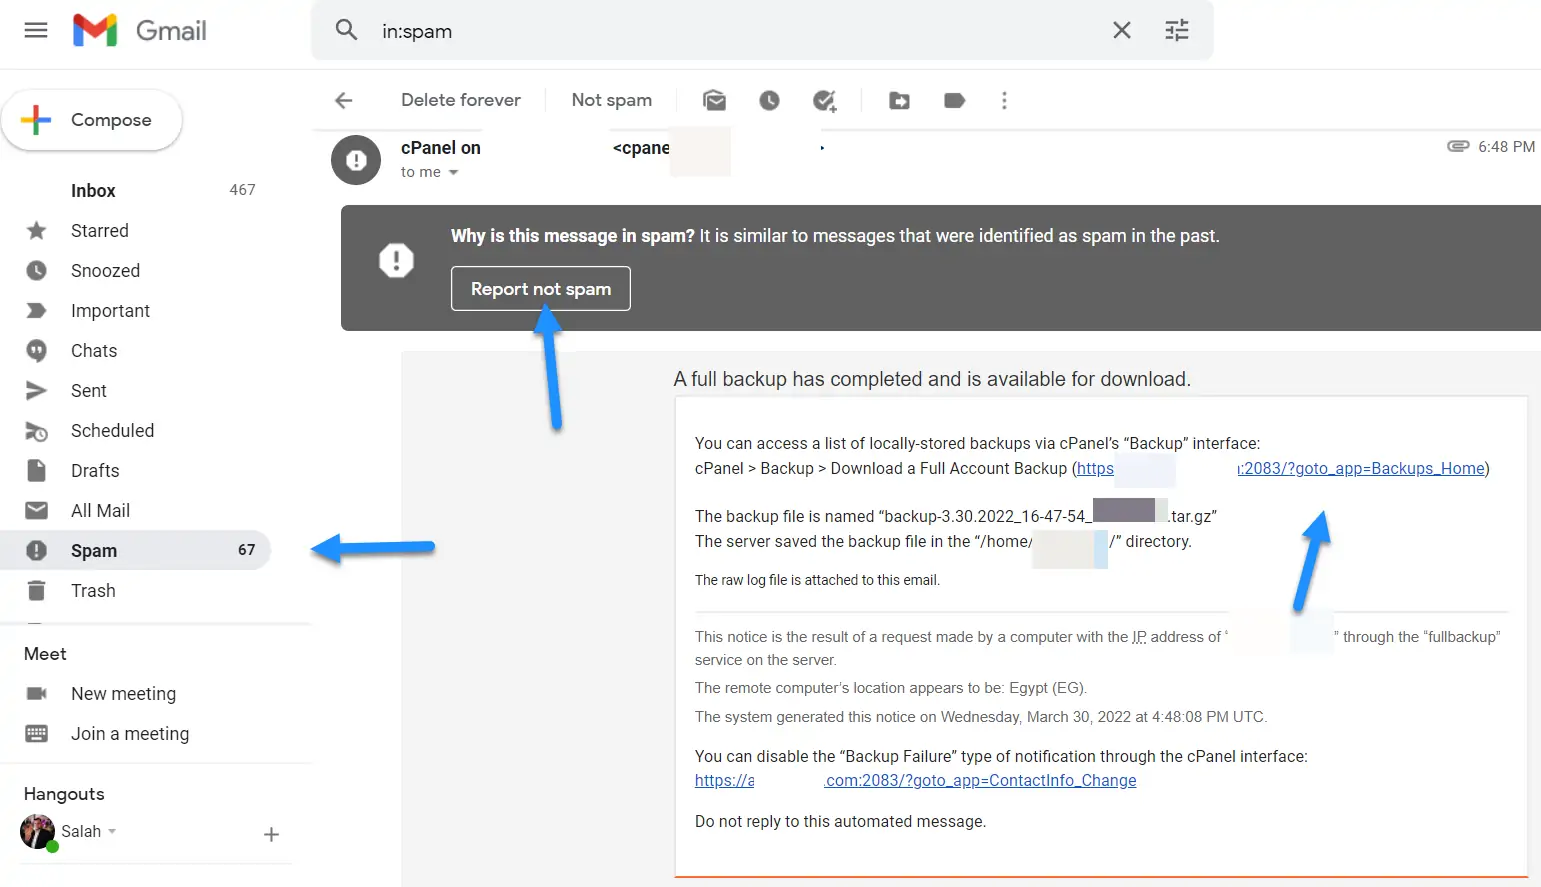The width and height of the screenshot is (1541, 887).
Task: Open the Backups_Home cPanel link
Action: (x=1361, y=469)
